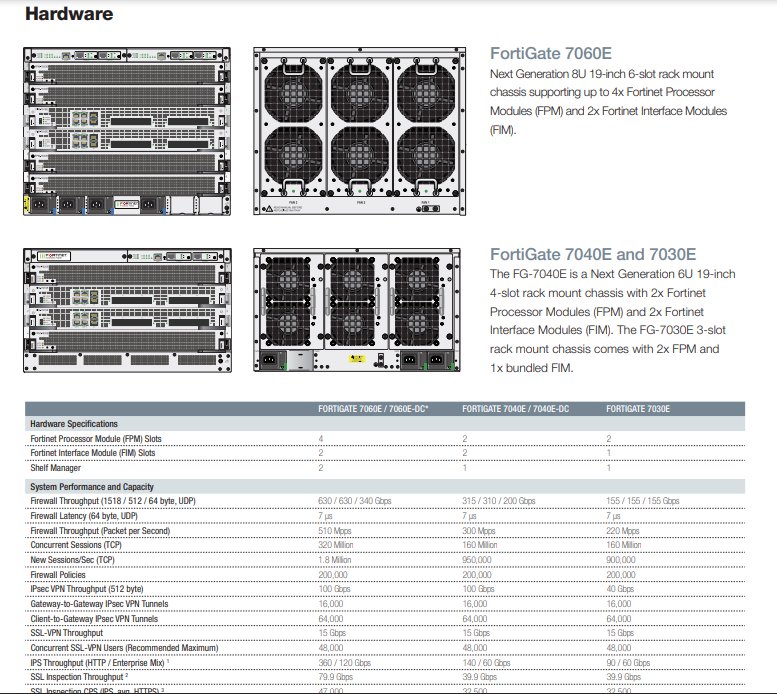Click the "System Performance and Capacity" section row
This screenshot has width=777, height=694.
click(x=385, y=486)
